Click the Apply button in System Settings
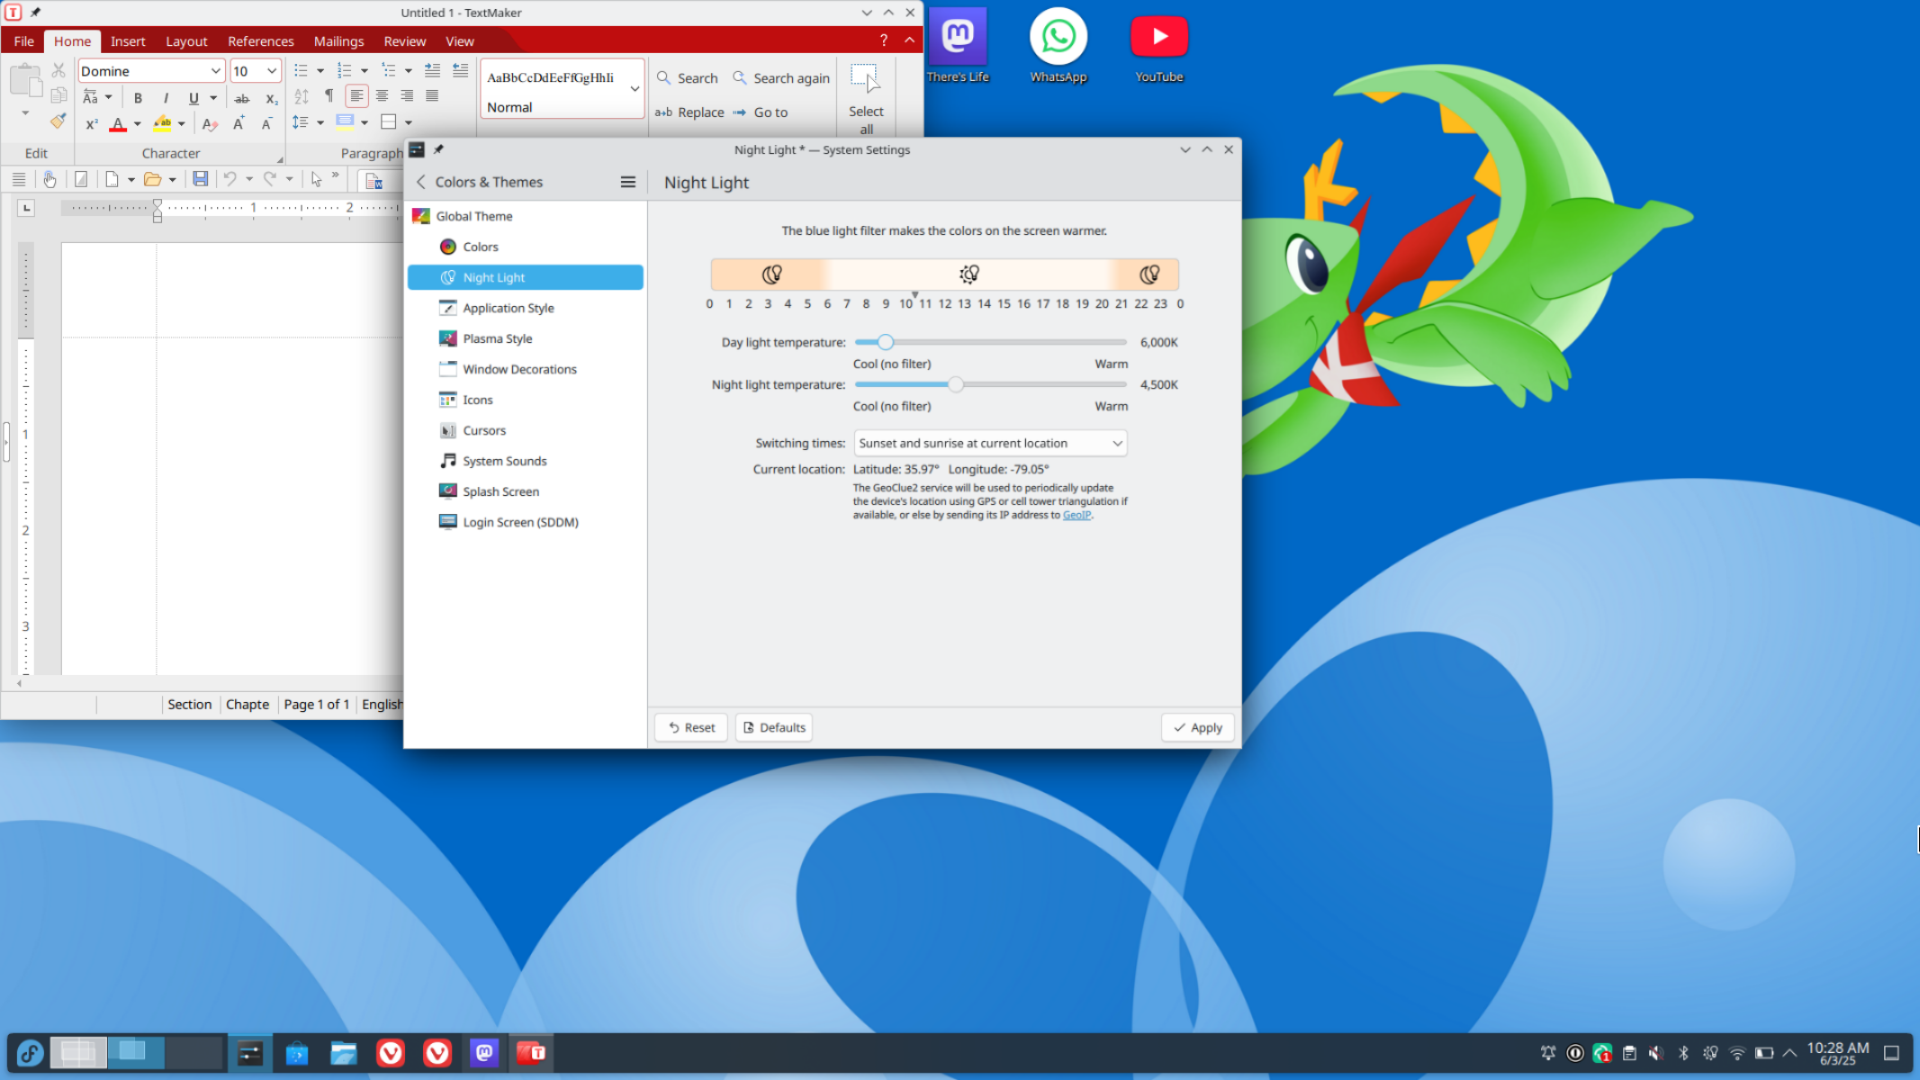1920x1080 pixels. coord(1197,728)
